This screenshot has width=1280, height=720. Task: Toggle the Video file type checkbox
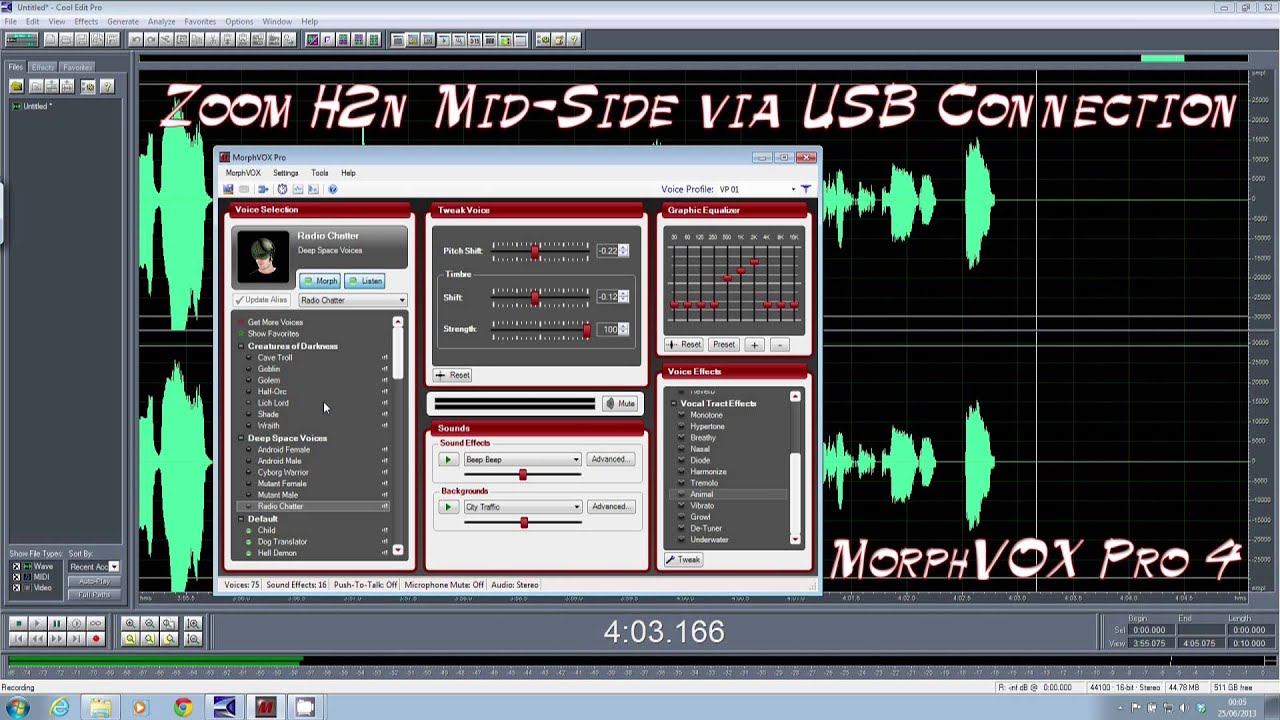[x=16, y=587]
